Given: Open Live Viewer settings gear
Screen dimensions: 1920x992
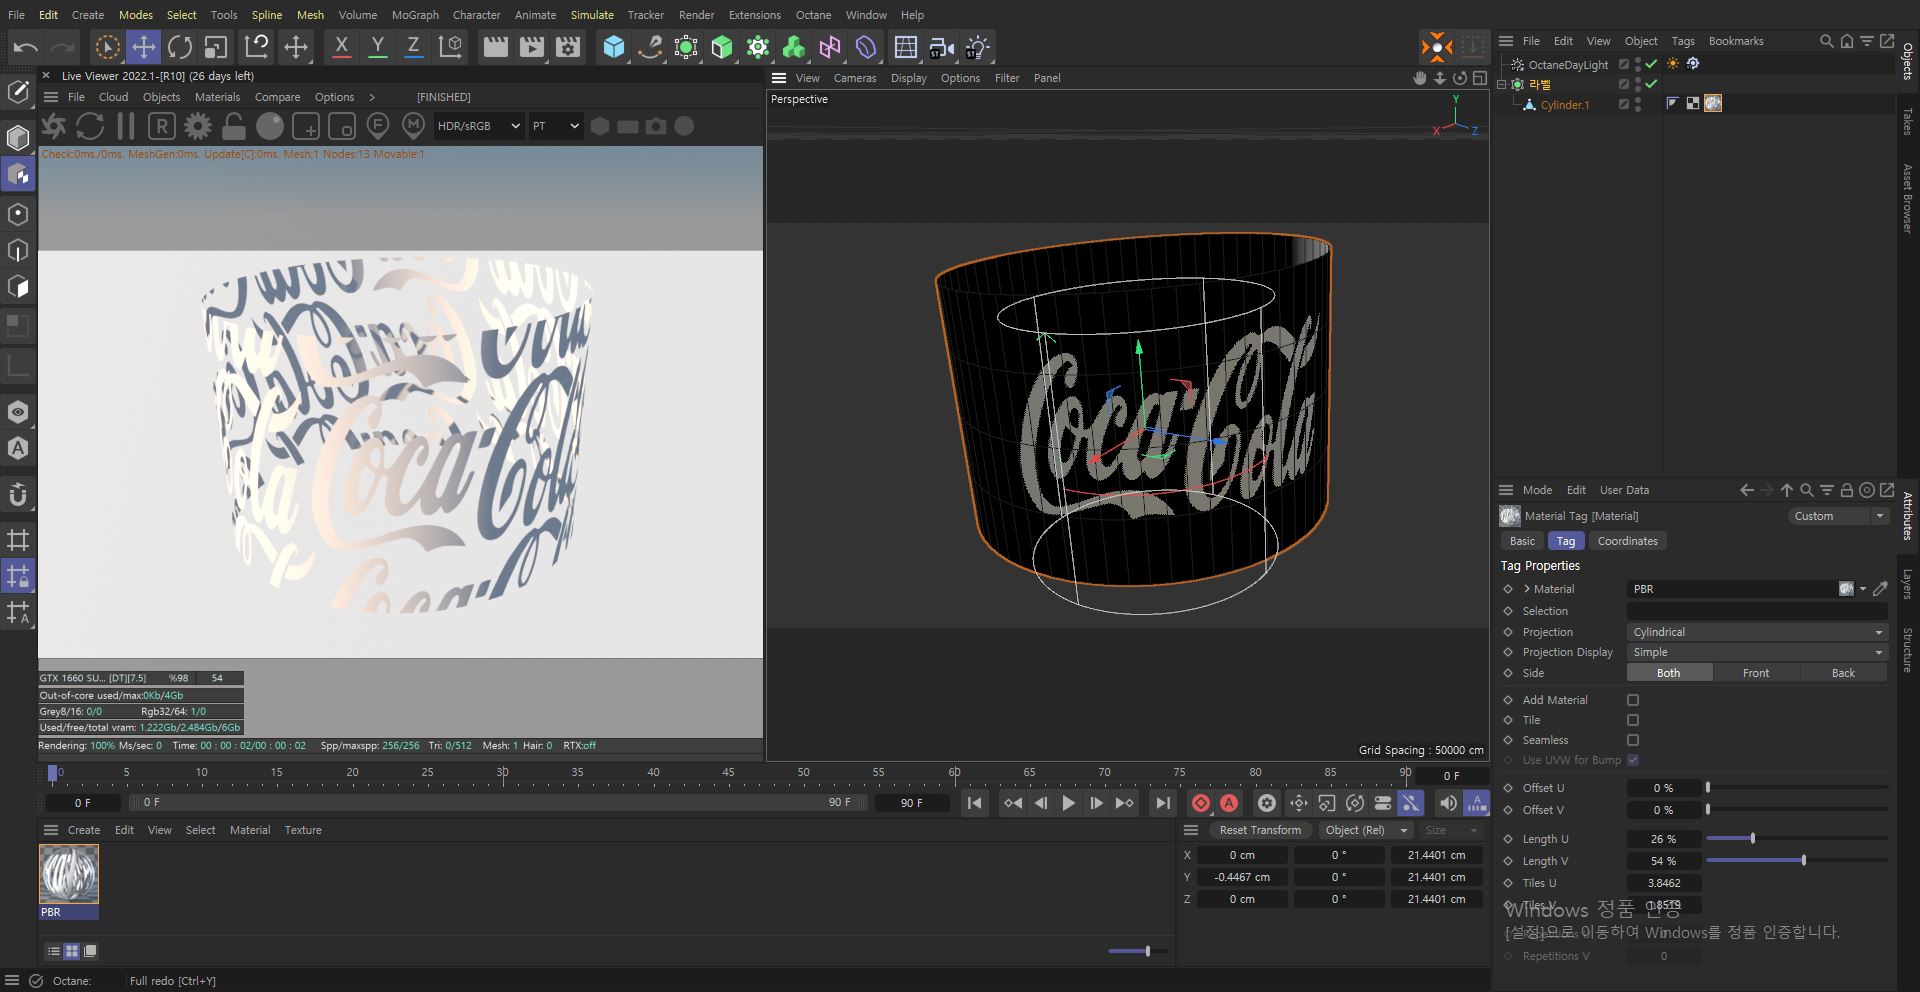Looking at the screenshot, I should (198, 126).
